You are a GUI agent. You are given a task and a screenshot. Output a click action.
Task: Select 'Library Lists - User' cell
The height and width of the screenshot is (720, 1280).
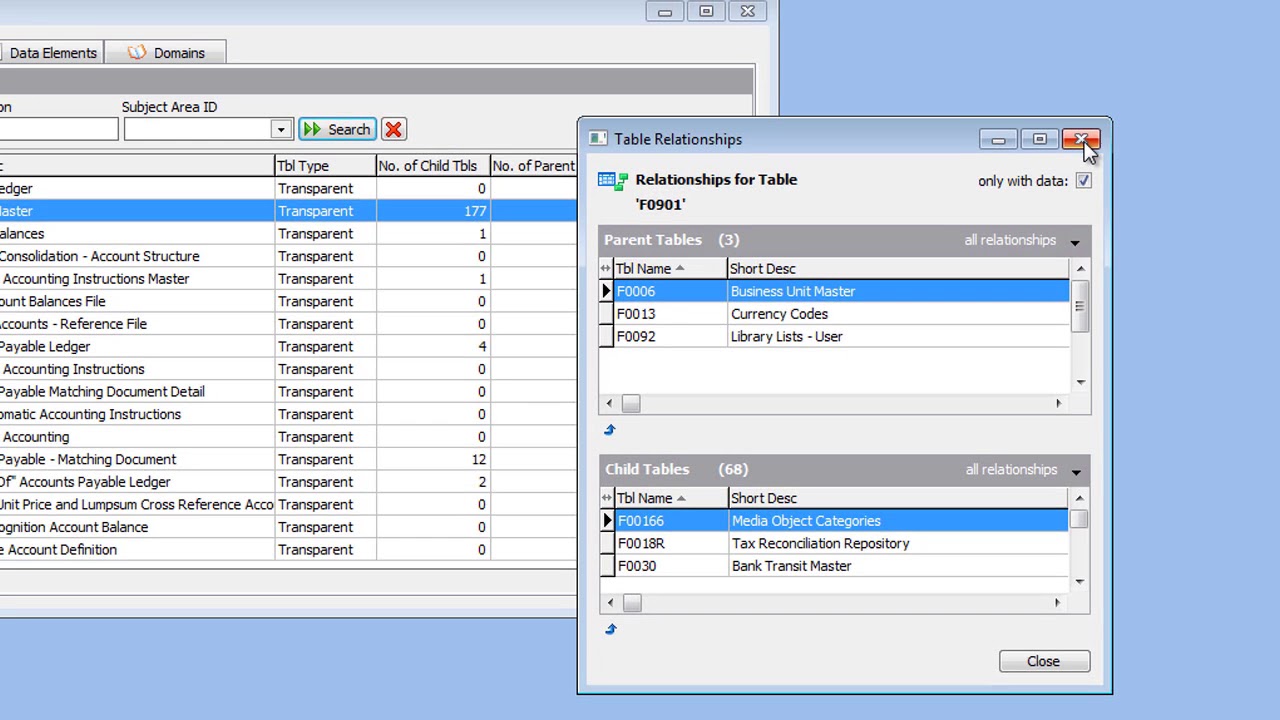pos(898,337)
